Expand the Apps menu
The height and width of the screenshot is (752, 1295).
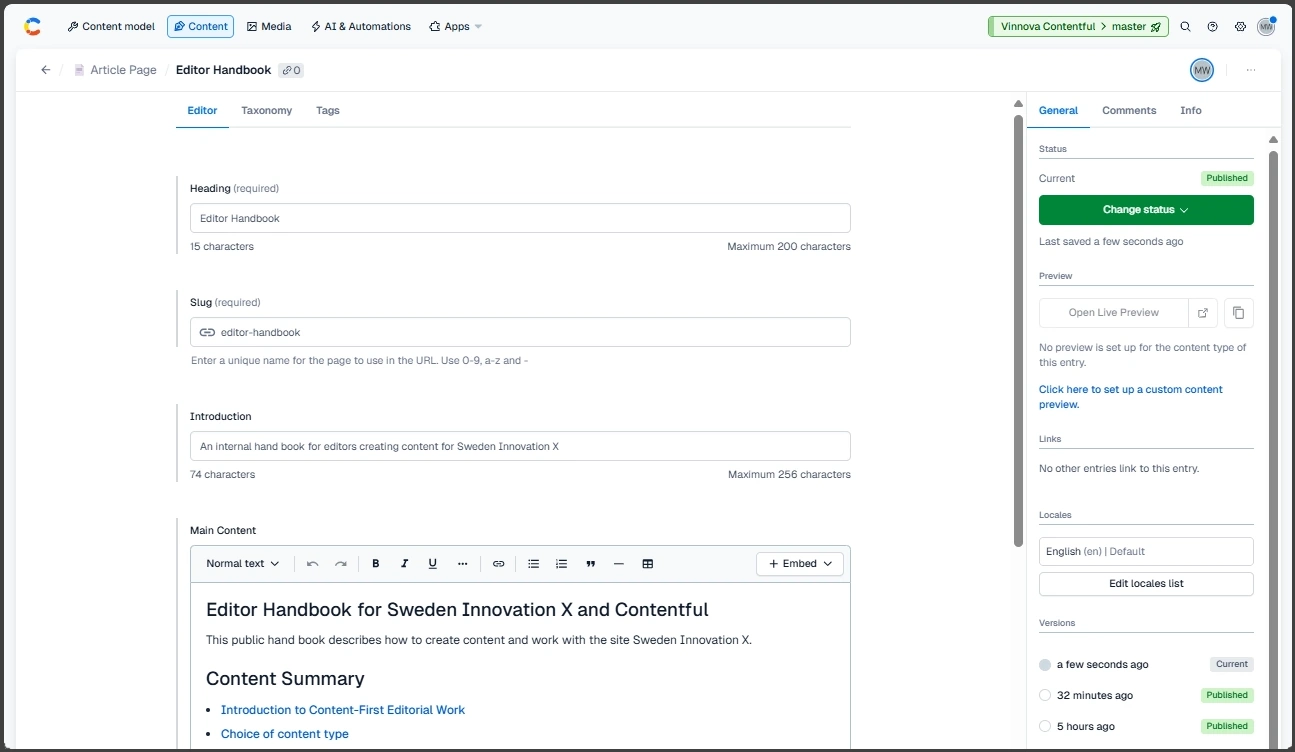(x=455, y=27)
